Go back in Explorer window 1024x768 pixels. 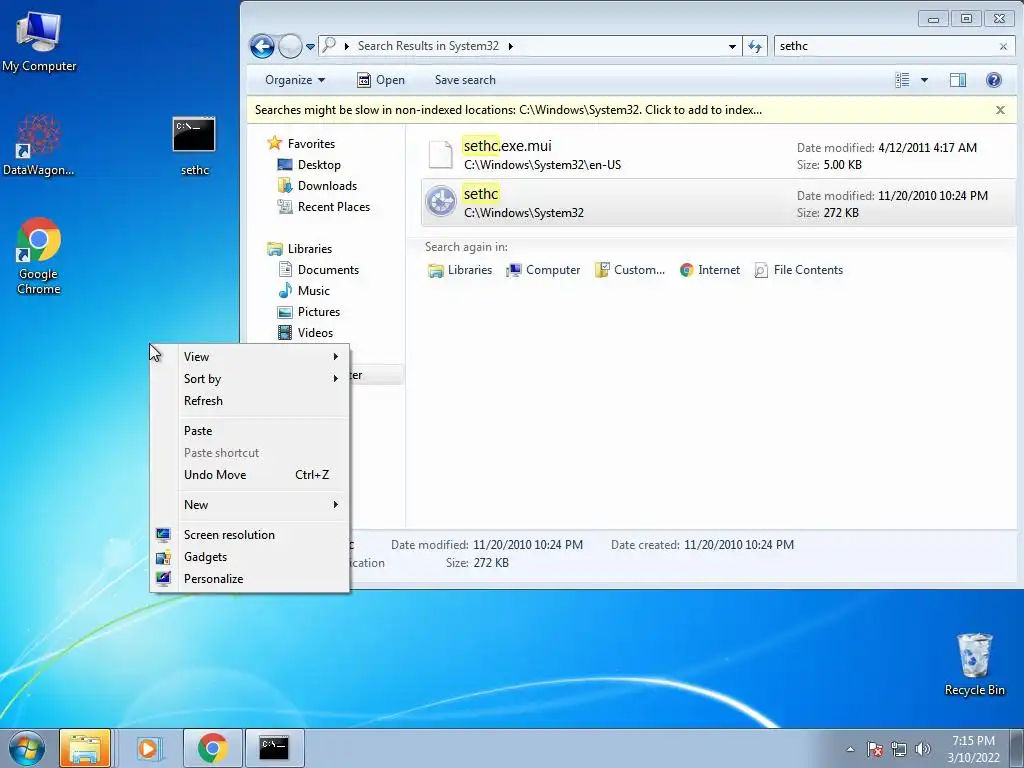262,46
